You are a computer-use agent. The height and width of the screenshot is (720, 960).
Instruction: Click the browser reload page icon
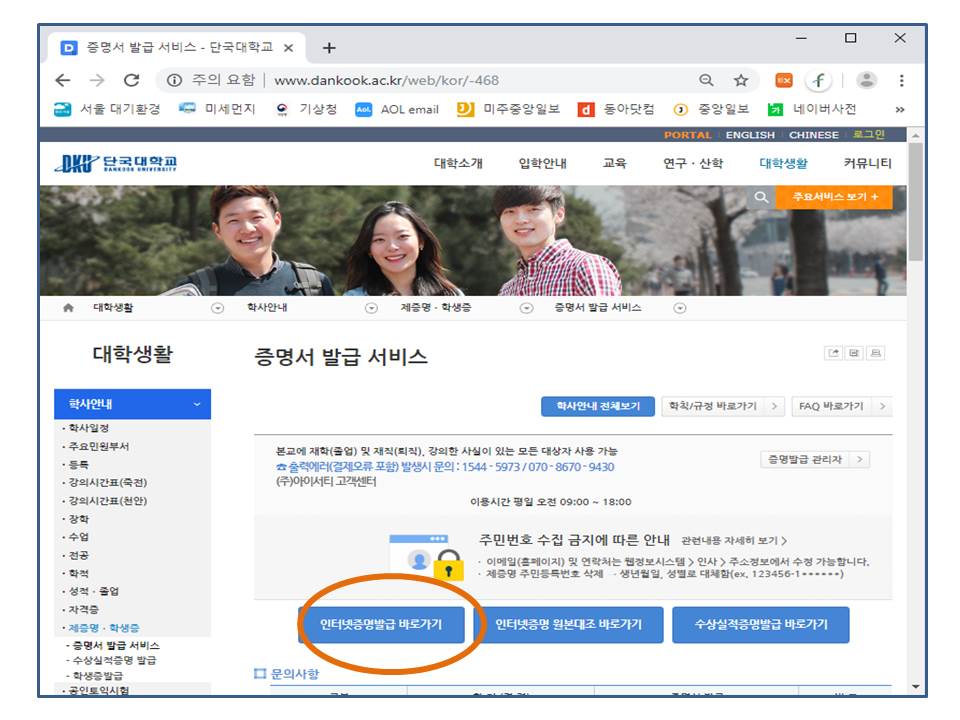(131, 81)
